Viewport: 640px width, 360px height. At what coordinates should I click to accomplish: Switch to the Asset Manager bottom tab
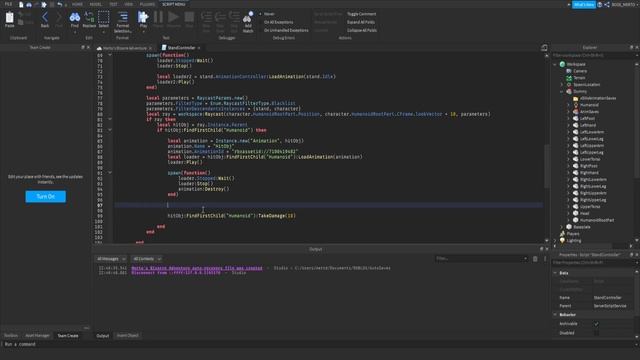point(37,336)
